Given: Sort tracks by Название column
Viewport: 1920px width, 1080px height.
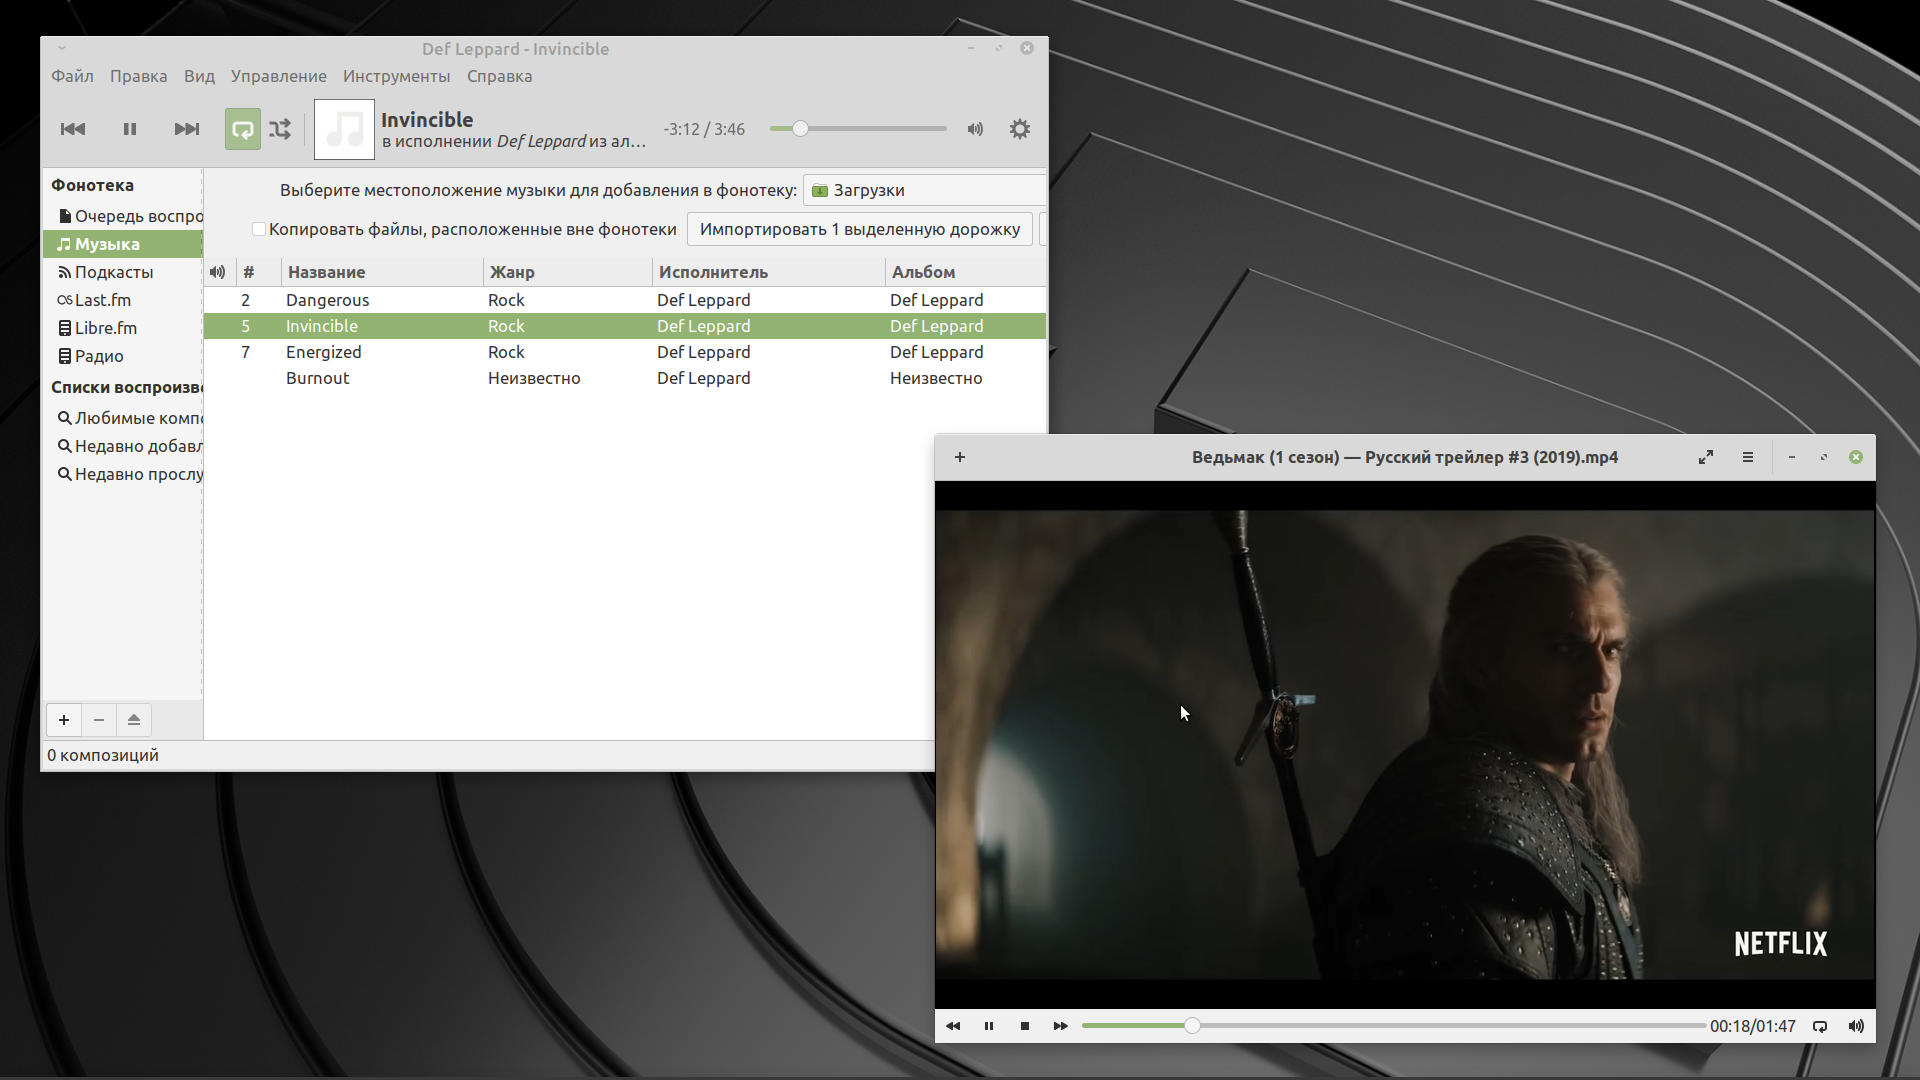Looking at the screenshot, I should click(x=382, y=272).
